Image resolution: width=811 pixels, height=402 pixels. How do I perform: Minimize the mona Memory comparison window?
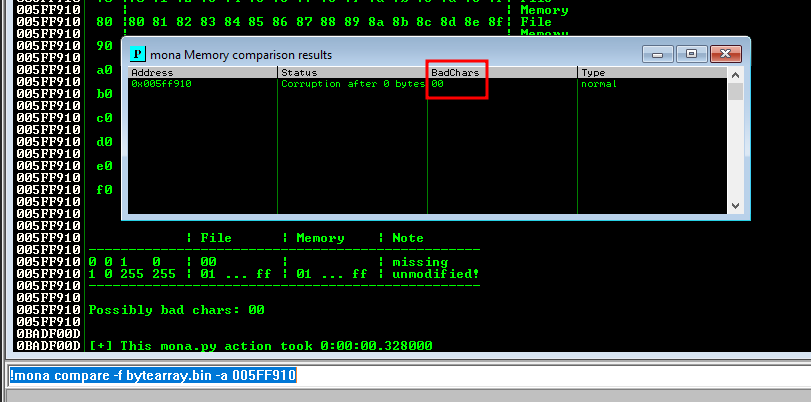point(658,54)
